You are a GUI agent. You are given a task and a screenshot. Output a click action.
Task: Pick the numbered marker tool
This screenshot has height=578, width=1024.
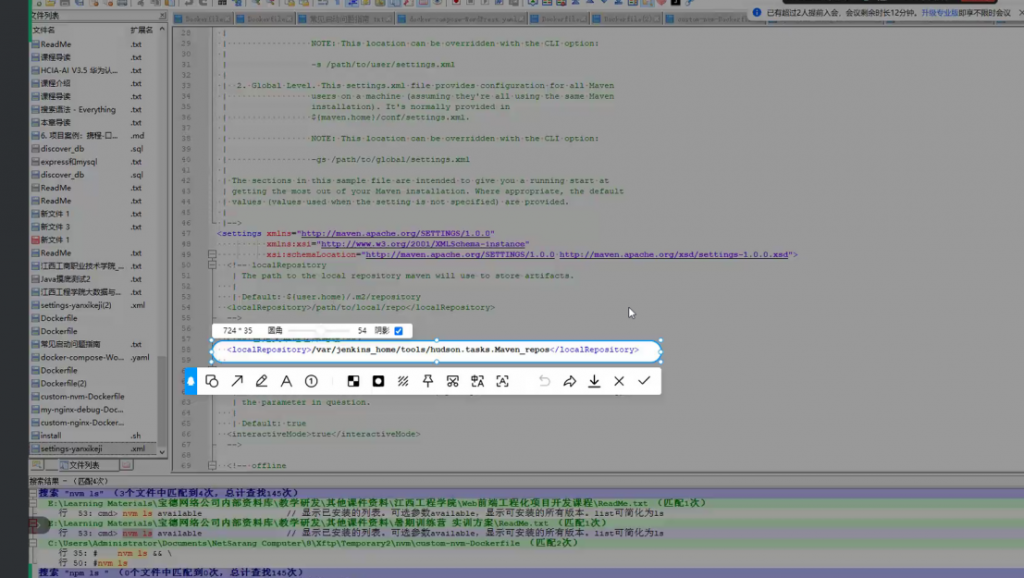point(311,381)
